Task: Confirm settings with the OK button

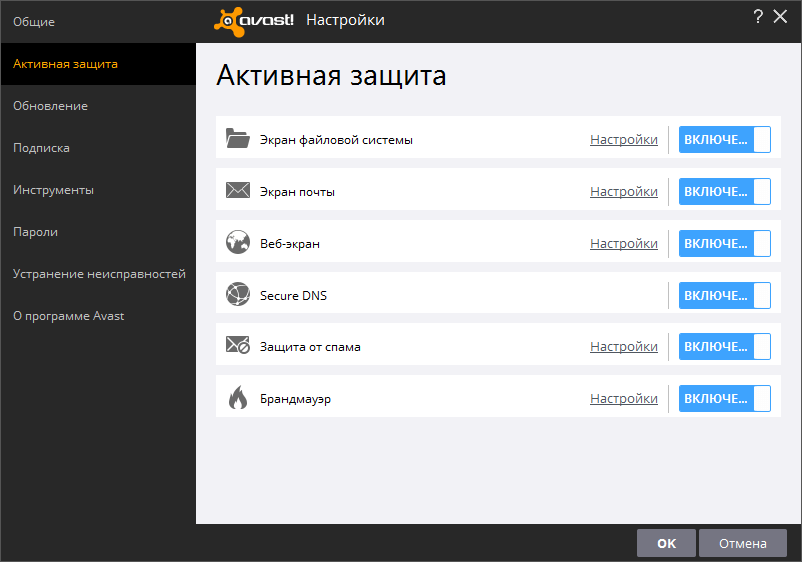Action: click(666, 543)
